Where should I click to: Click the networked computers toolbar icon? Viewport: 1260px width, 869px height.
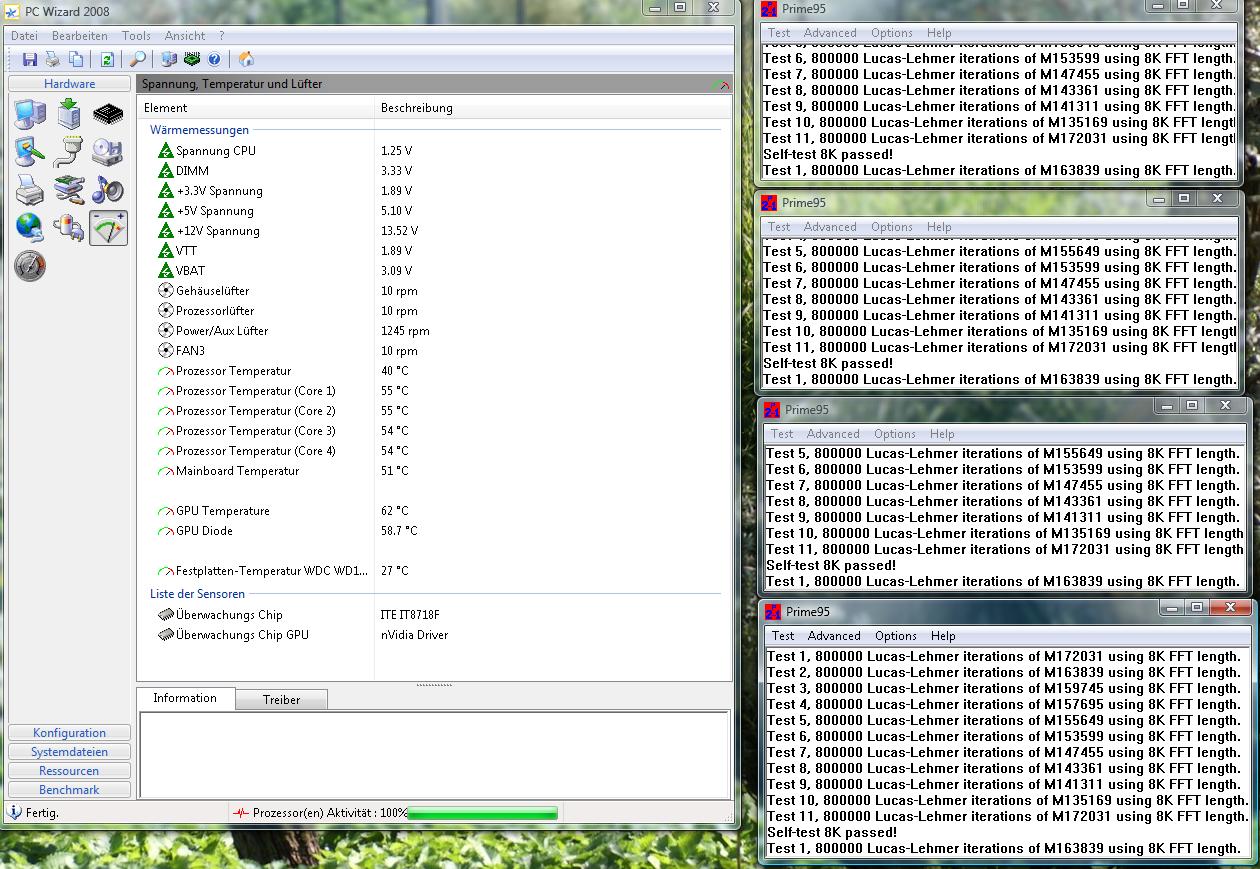[x=169, y=60]
